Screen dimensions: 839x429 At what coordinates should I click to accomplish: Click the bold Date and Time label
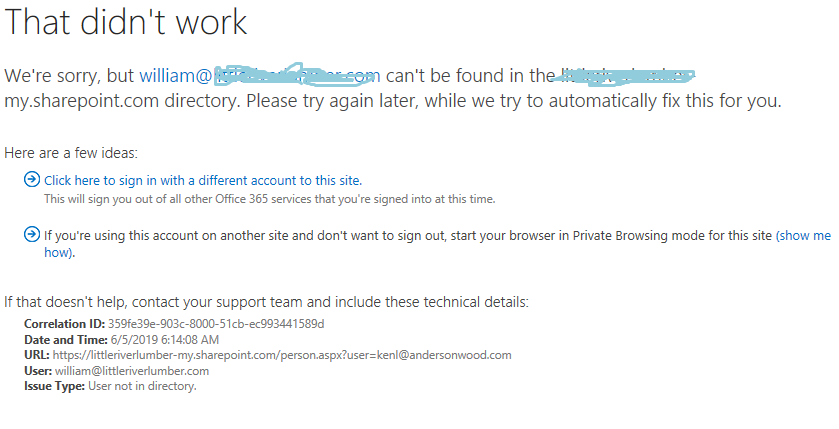[x=66, y=340]
